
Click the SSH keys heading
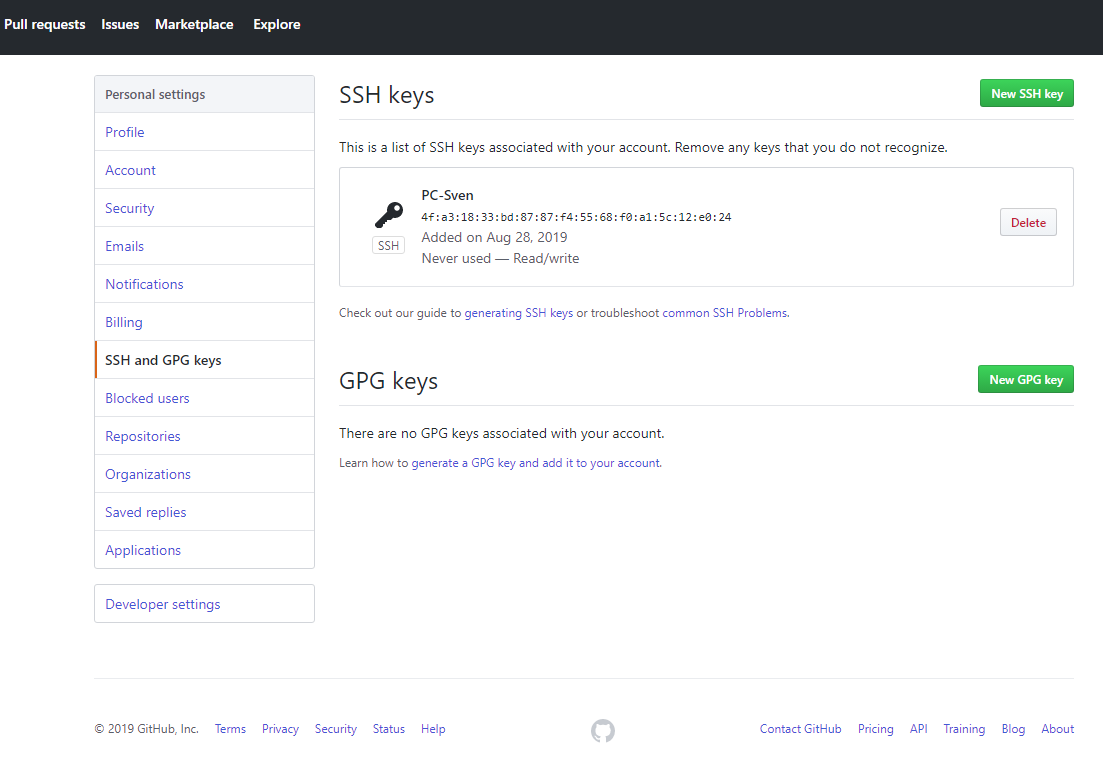(x=386, y=95)
